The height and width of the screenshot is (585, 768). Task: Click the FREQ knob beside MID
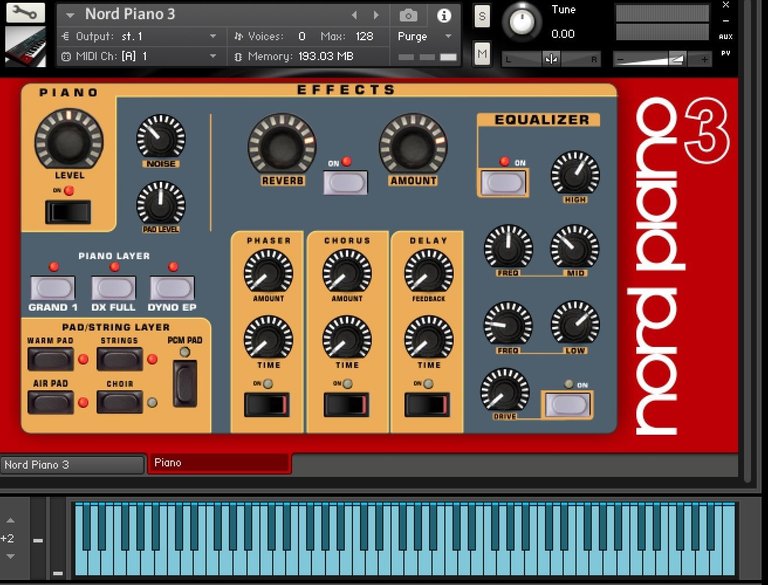[508, 247]
